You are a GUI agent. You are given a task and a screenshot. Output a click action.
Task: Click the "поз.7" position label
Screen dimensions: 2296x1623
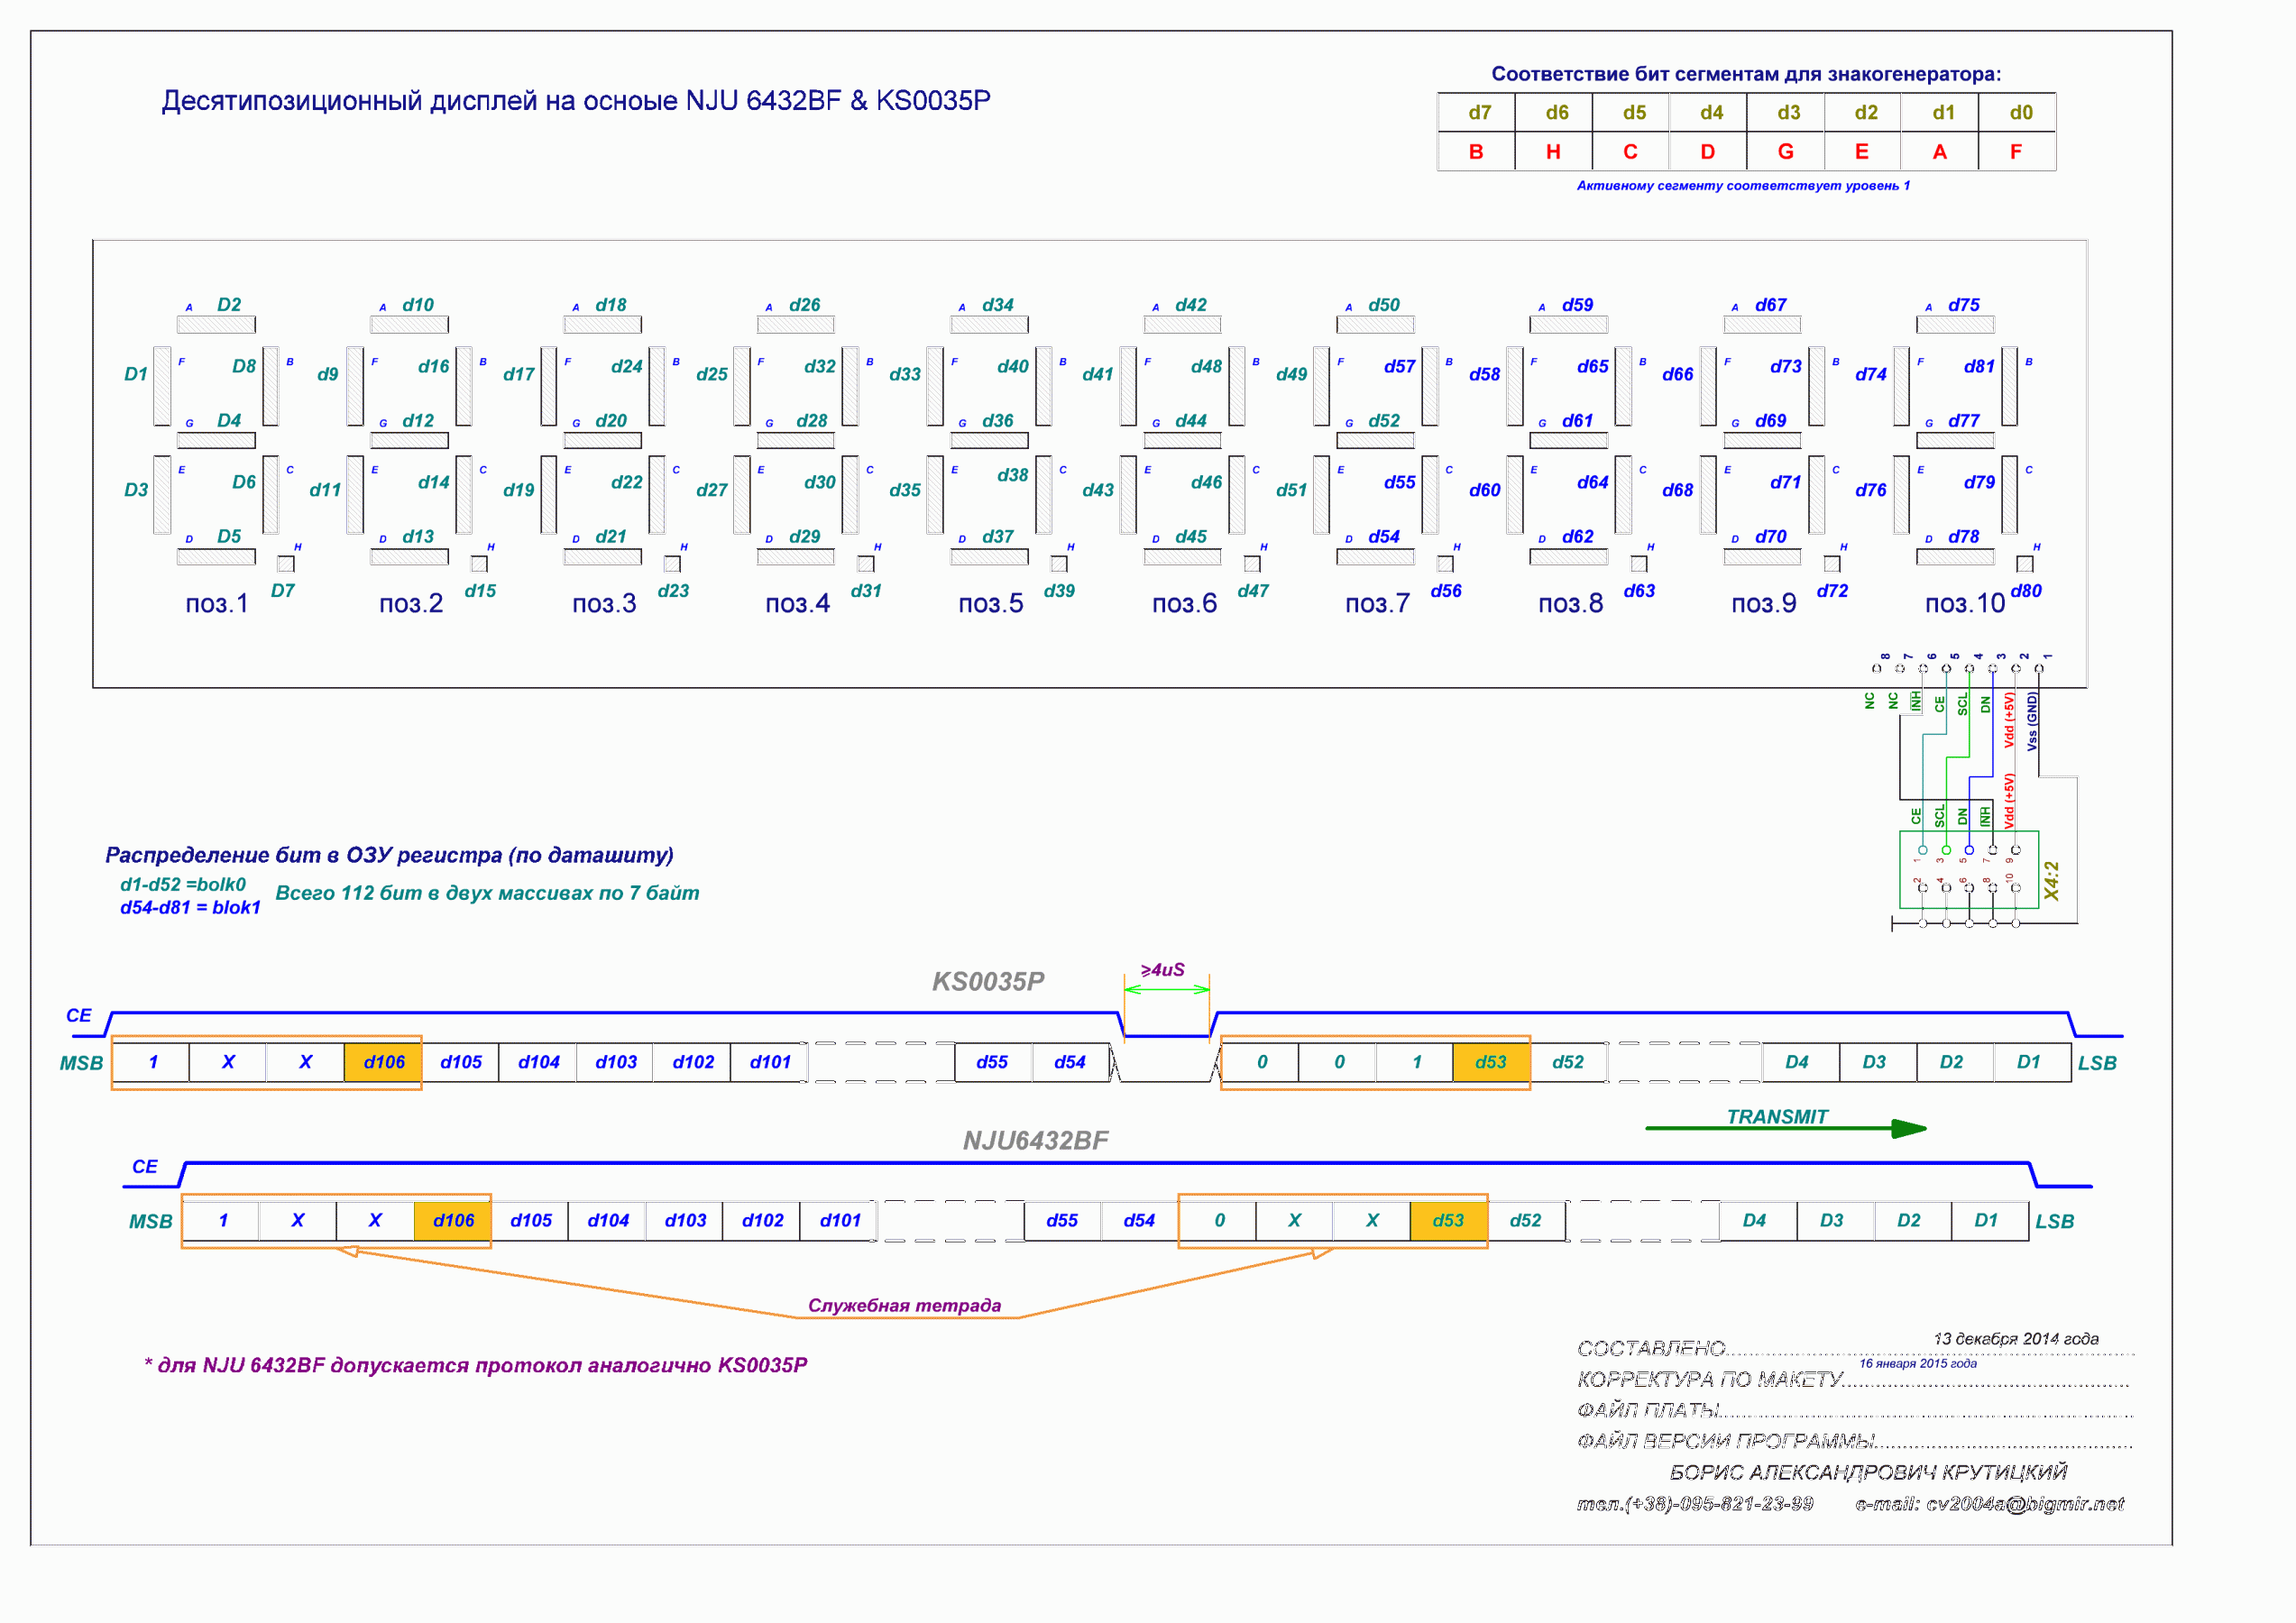[x=1377, y=604]
